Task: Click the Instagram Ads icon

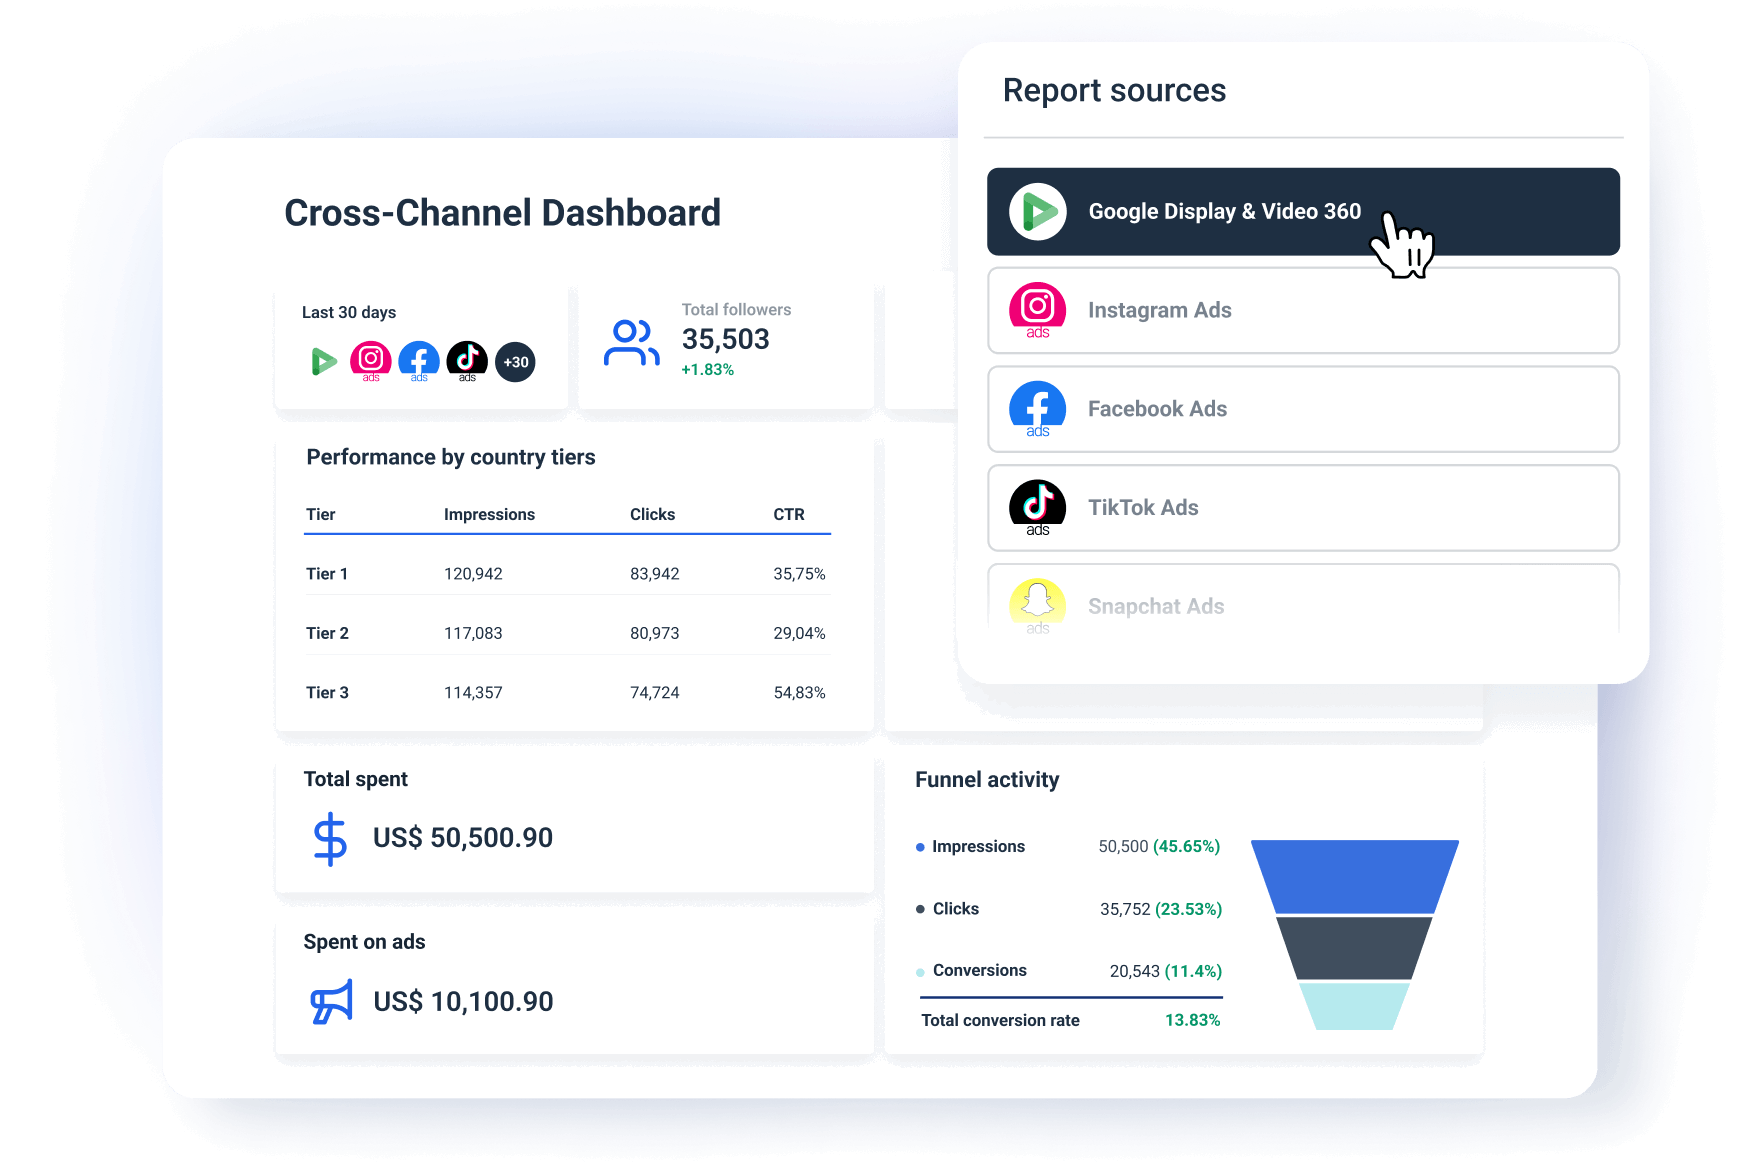Action: pyautogui.click(x=1037, y=310)
